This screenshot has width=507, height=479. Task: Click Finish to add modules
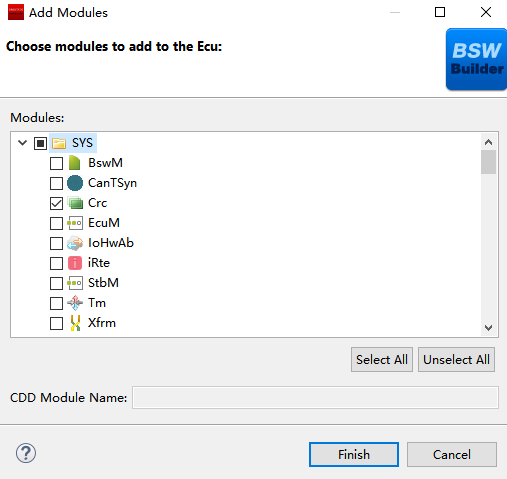[x=354, y=454]
